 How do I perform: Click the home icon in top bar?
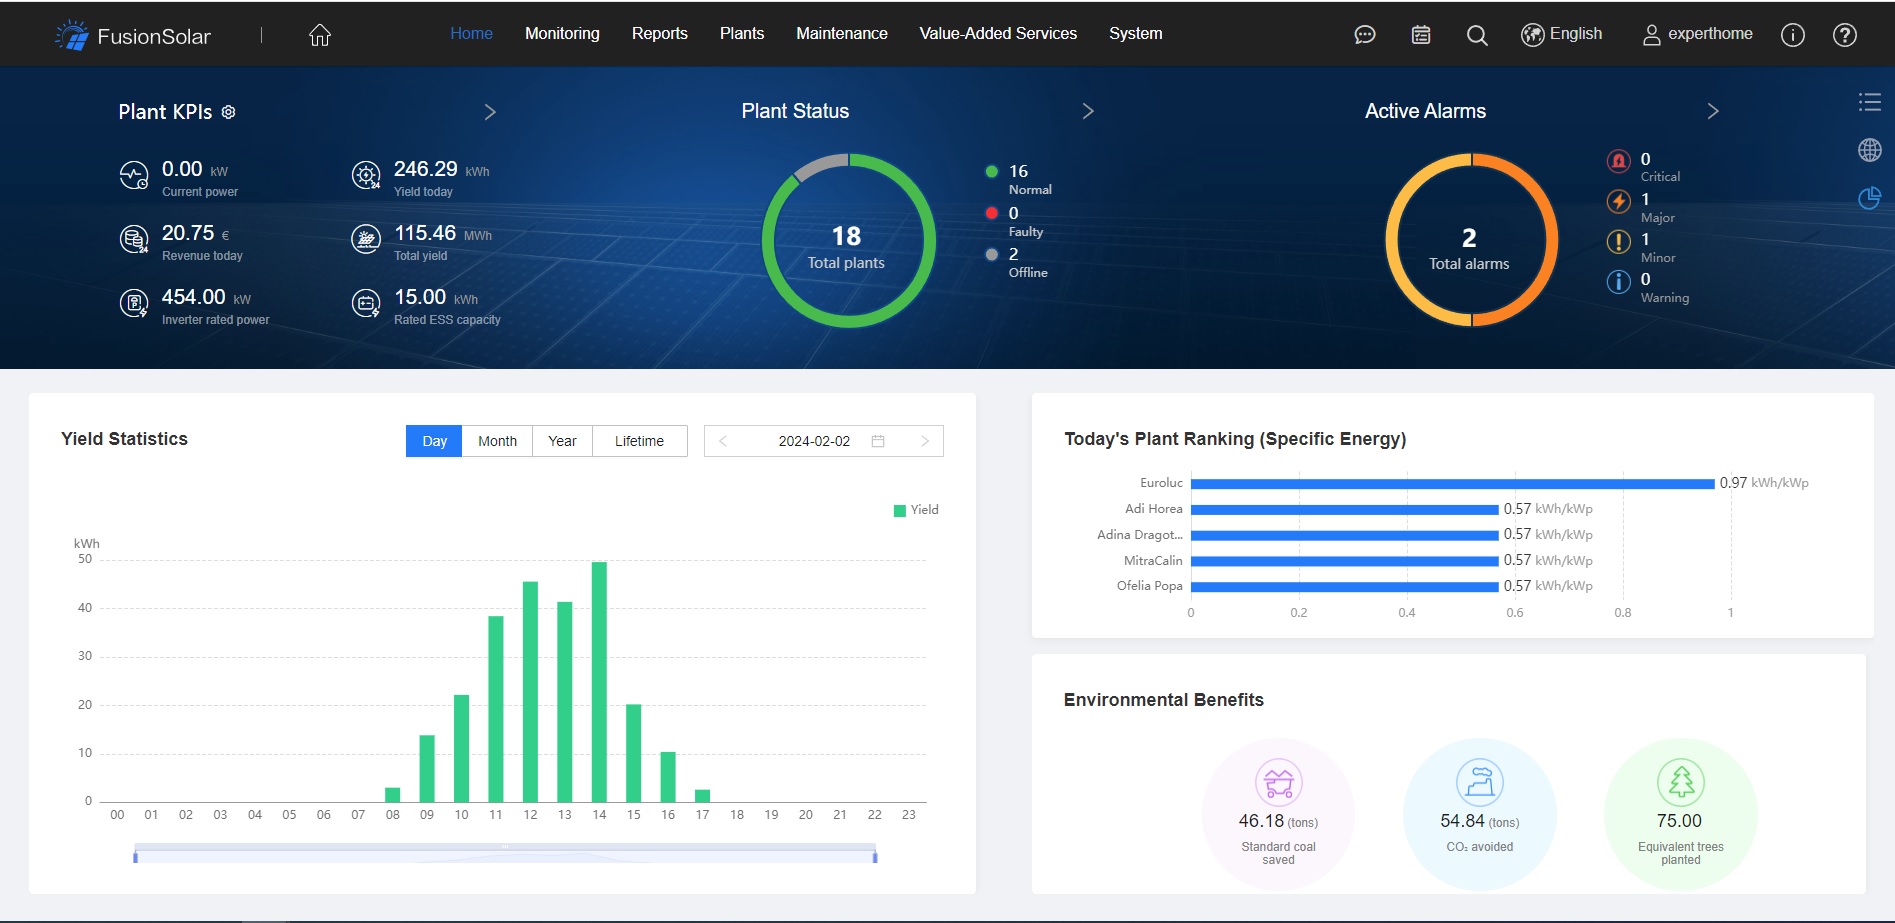coord(319,35)
